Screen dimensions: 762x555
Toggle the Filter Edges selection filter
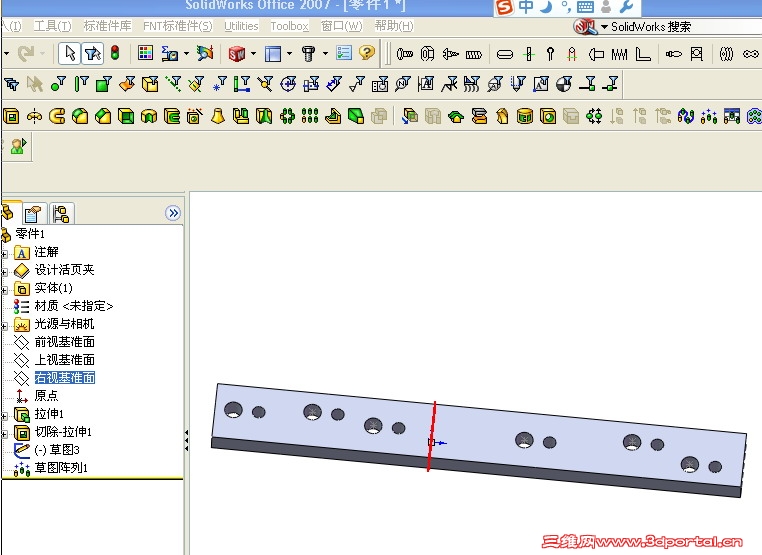pos(81,85)
